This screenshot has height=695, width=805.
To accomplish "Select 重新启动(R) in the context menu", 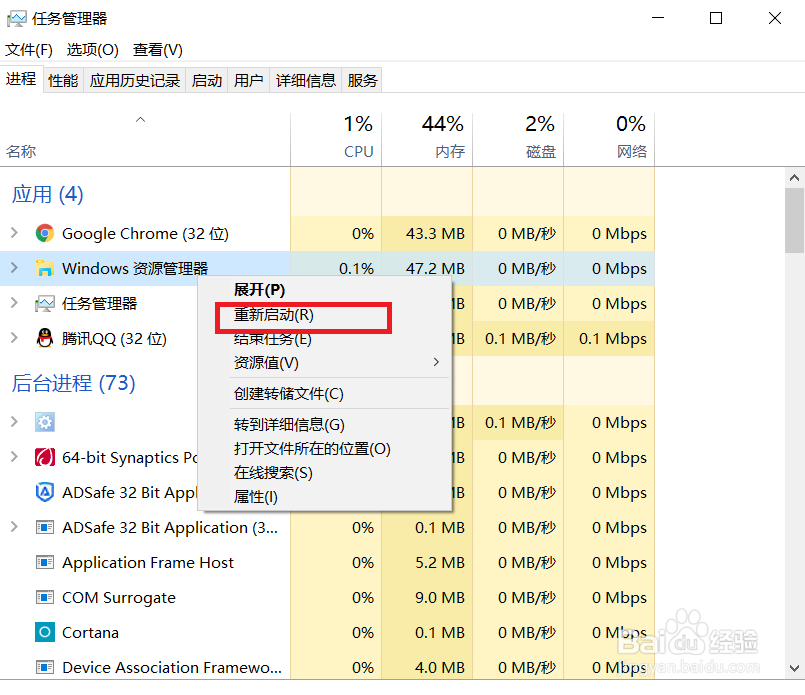I will (274, 314).
